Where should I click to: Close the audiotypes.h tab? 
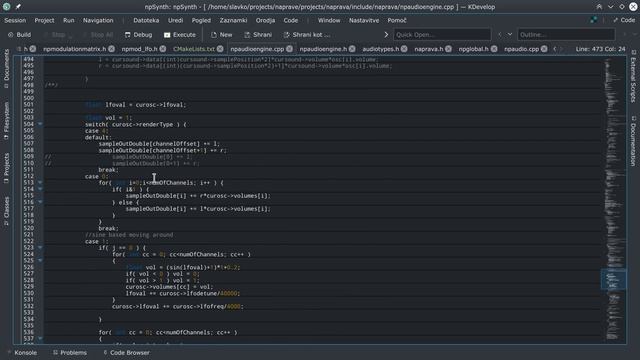pyautogui.click(x=404, y=49)
